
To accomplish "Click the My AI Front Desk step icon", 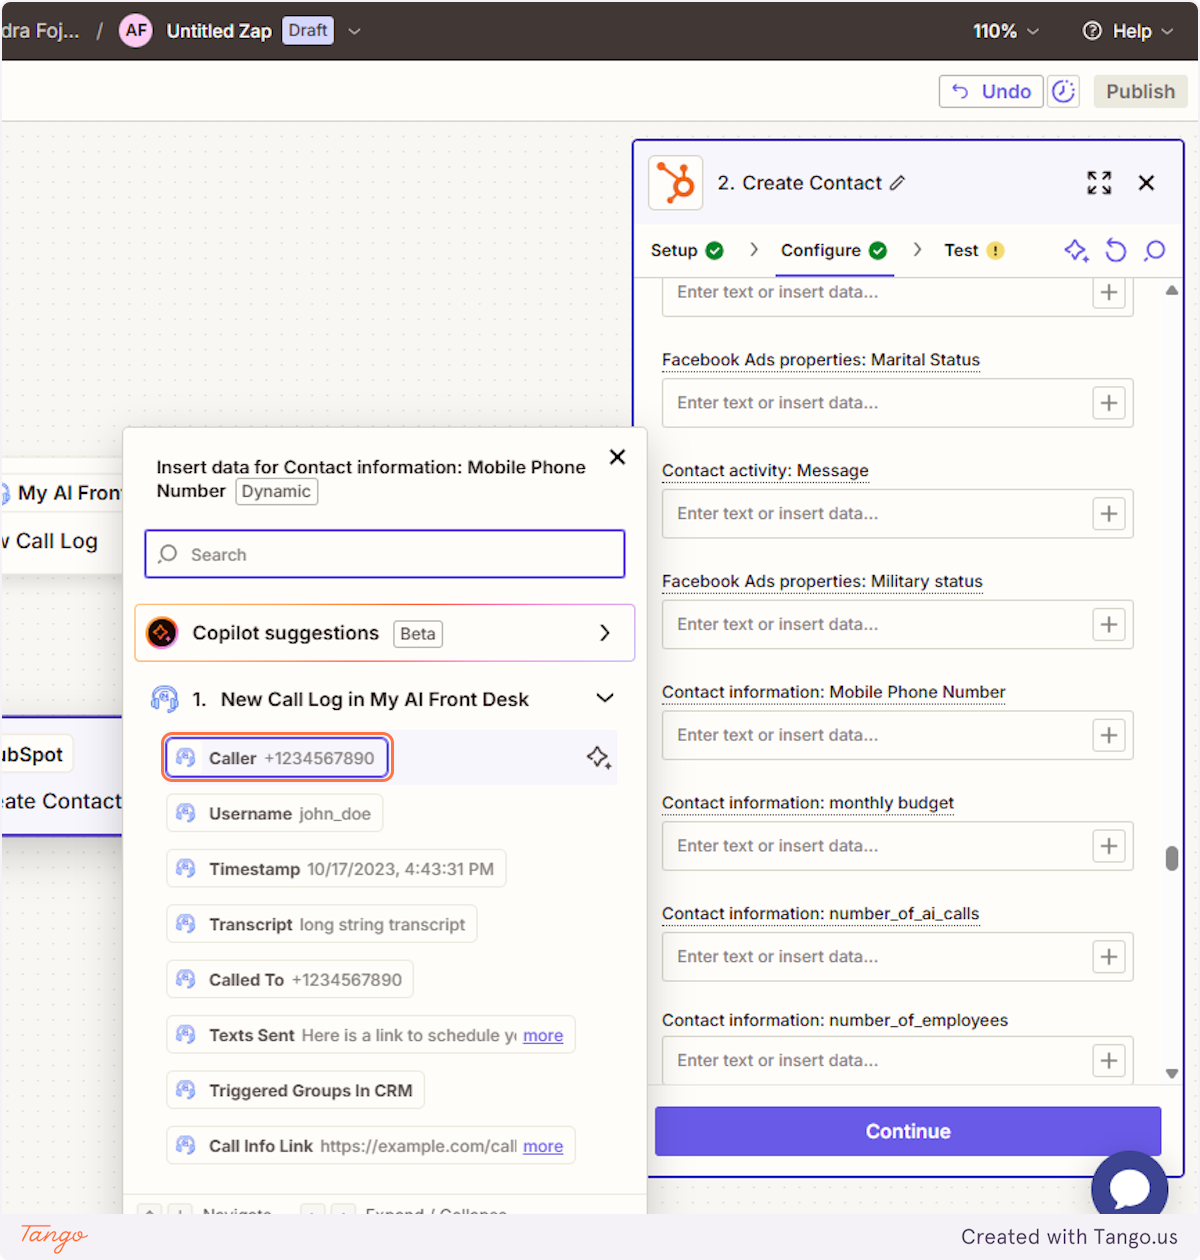I will click(x=164, y=699).
